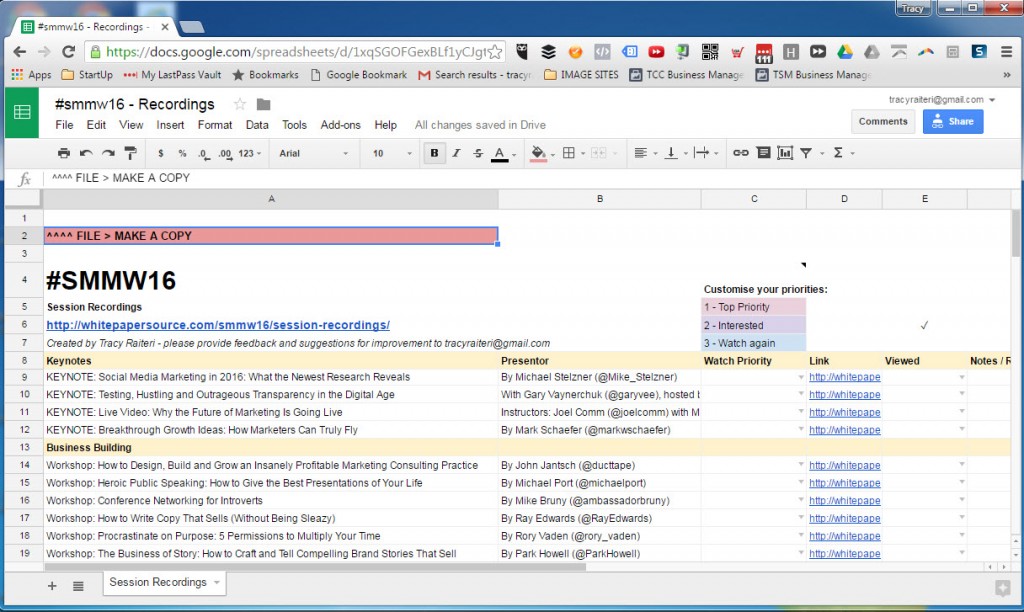Open the fill color bucket

pos(538,153)
